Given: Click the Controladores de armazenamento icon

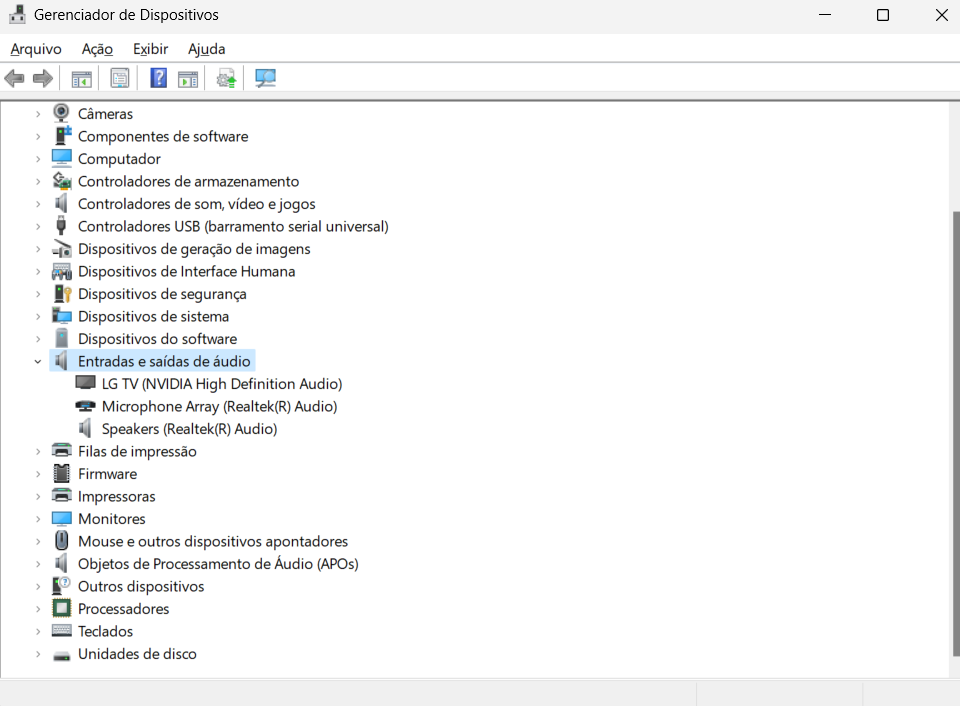Looking at the screenshot, I should tap(62, 181).
